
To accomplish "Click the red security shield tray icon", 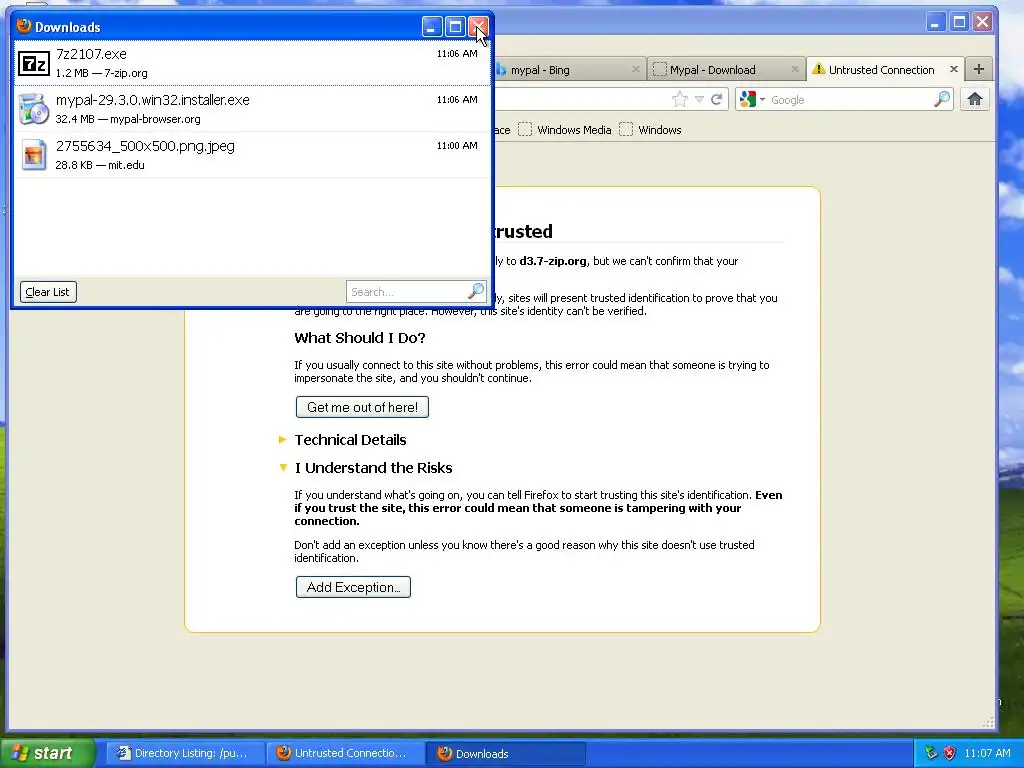I will pyautogui.click(x=950, y=753).
